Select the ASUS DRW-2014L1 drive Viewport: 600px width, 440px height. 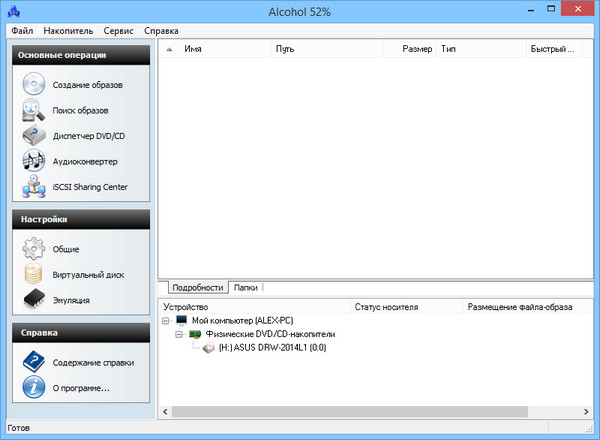coord(272,348)
